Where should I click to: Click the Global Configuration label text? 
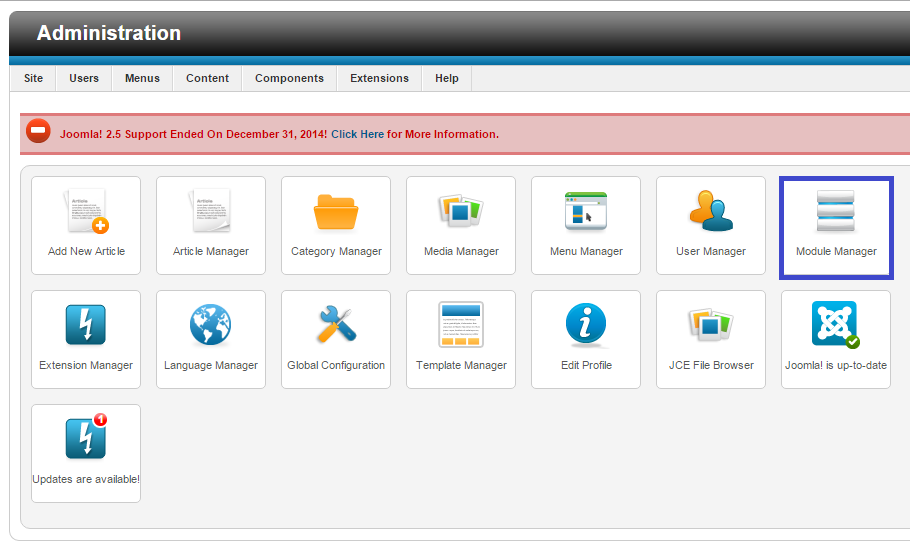[336, 365]
